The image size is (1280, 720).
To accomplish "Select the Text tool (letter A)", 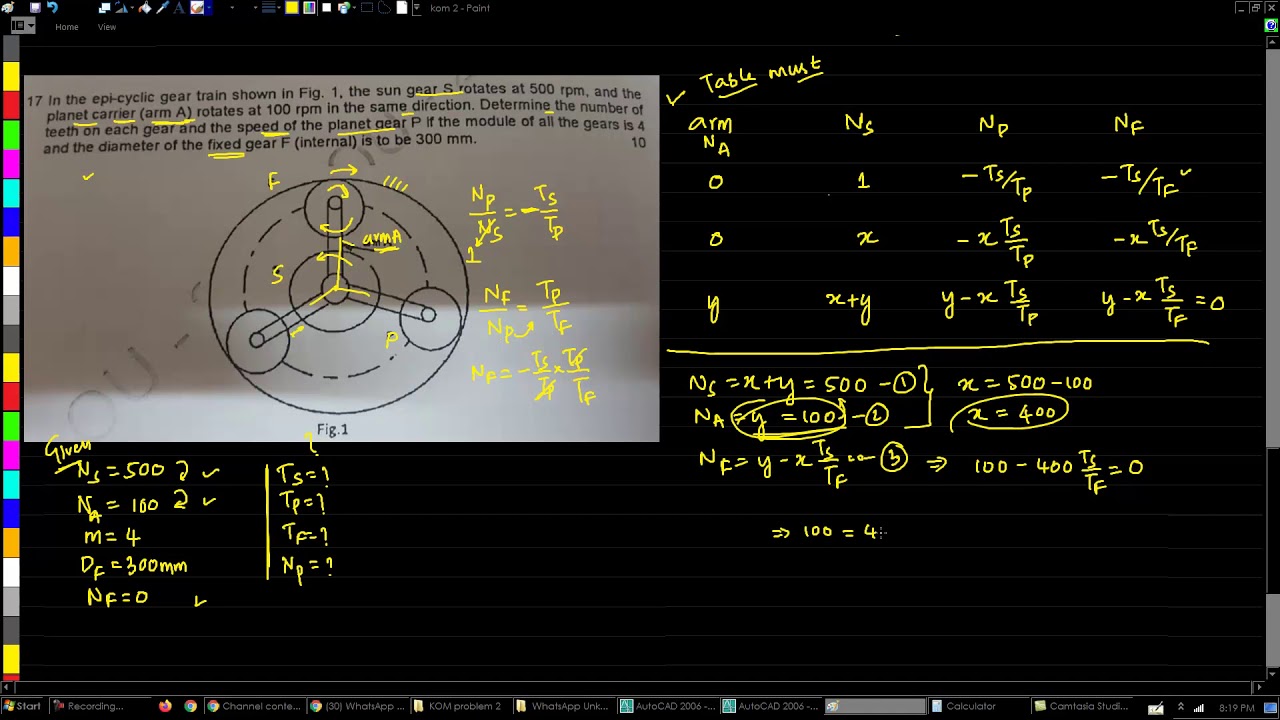I will point(179,7).
